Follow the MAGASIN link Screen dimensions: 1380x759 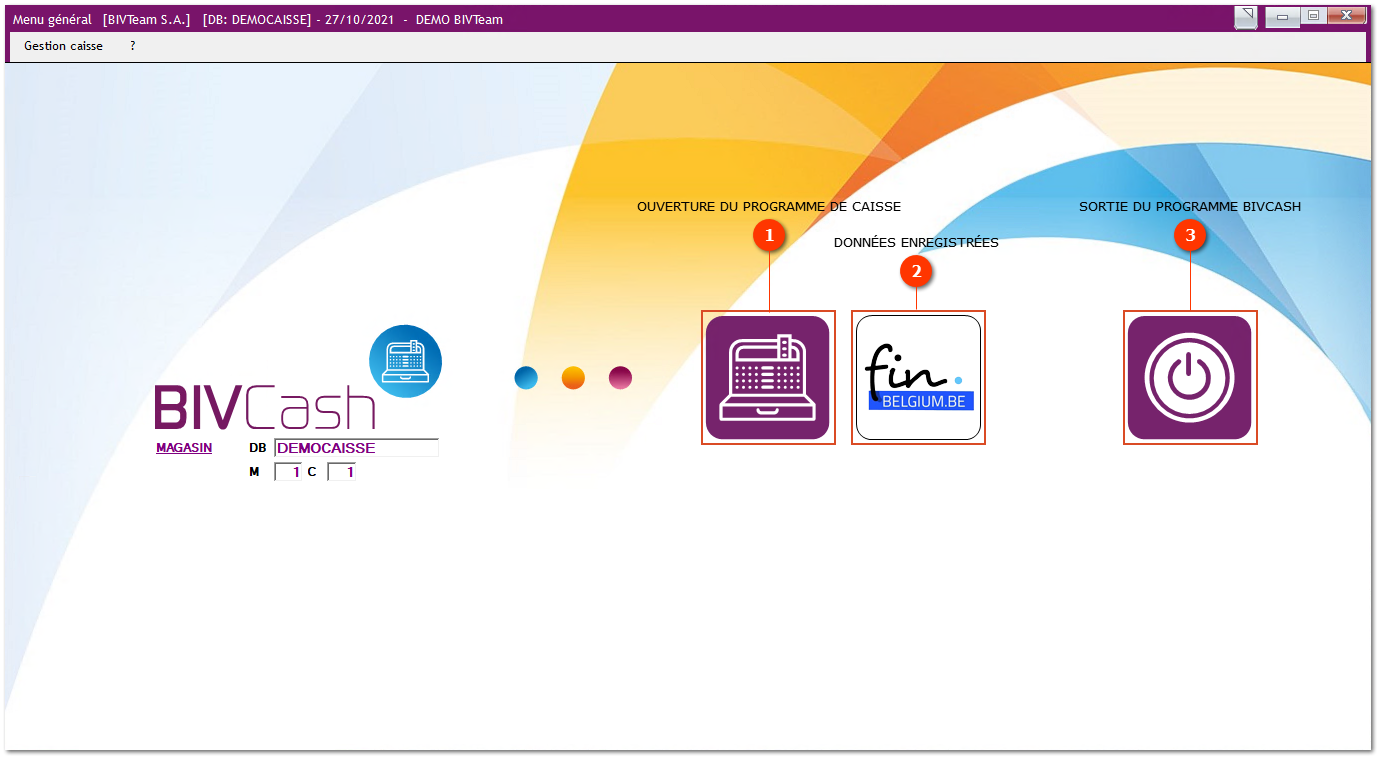coord(184,448)
